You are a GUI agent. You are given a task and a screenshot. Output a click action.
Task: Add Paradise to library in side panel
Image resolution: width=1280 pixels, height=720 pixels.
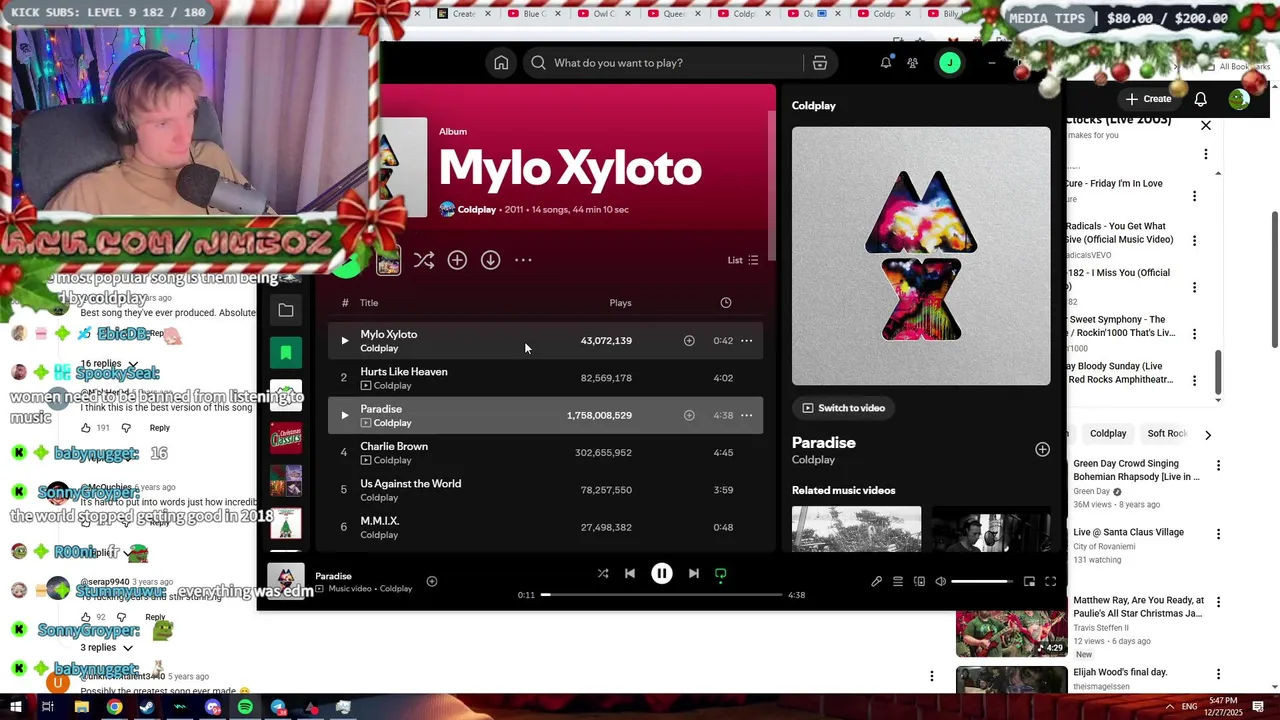click(1042, 450)
